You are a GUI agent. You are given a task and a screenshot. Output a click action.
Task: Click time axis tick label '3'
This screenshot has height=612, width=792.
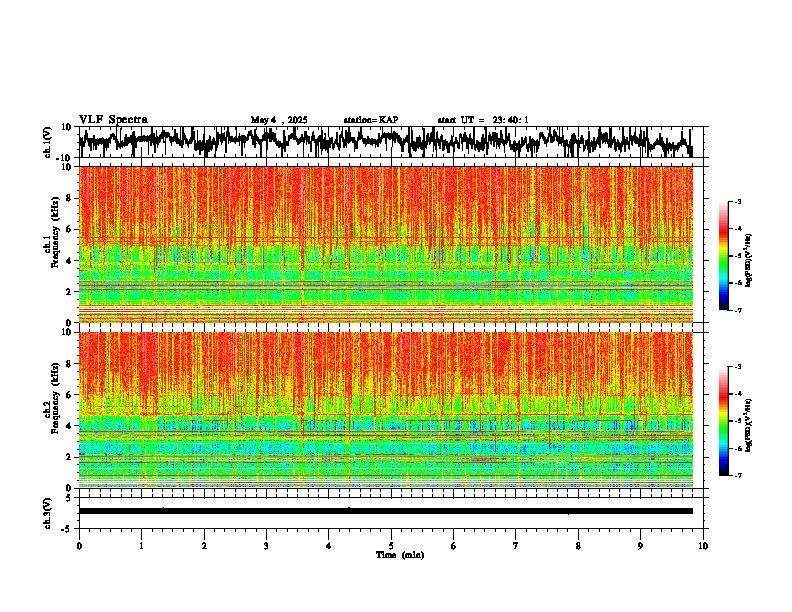pos(266,546)
